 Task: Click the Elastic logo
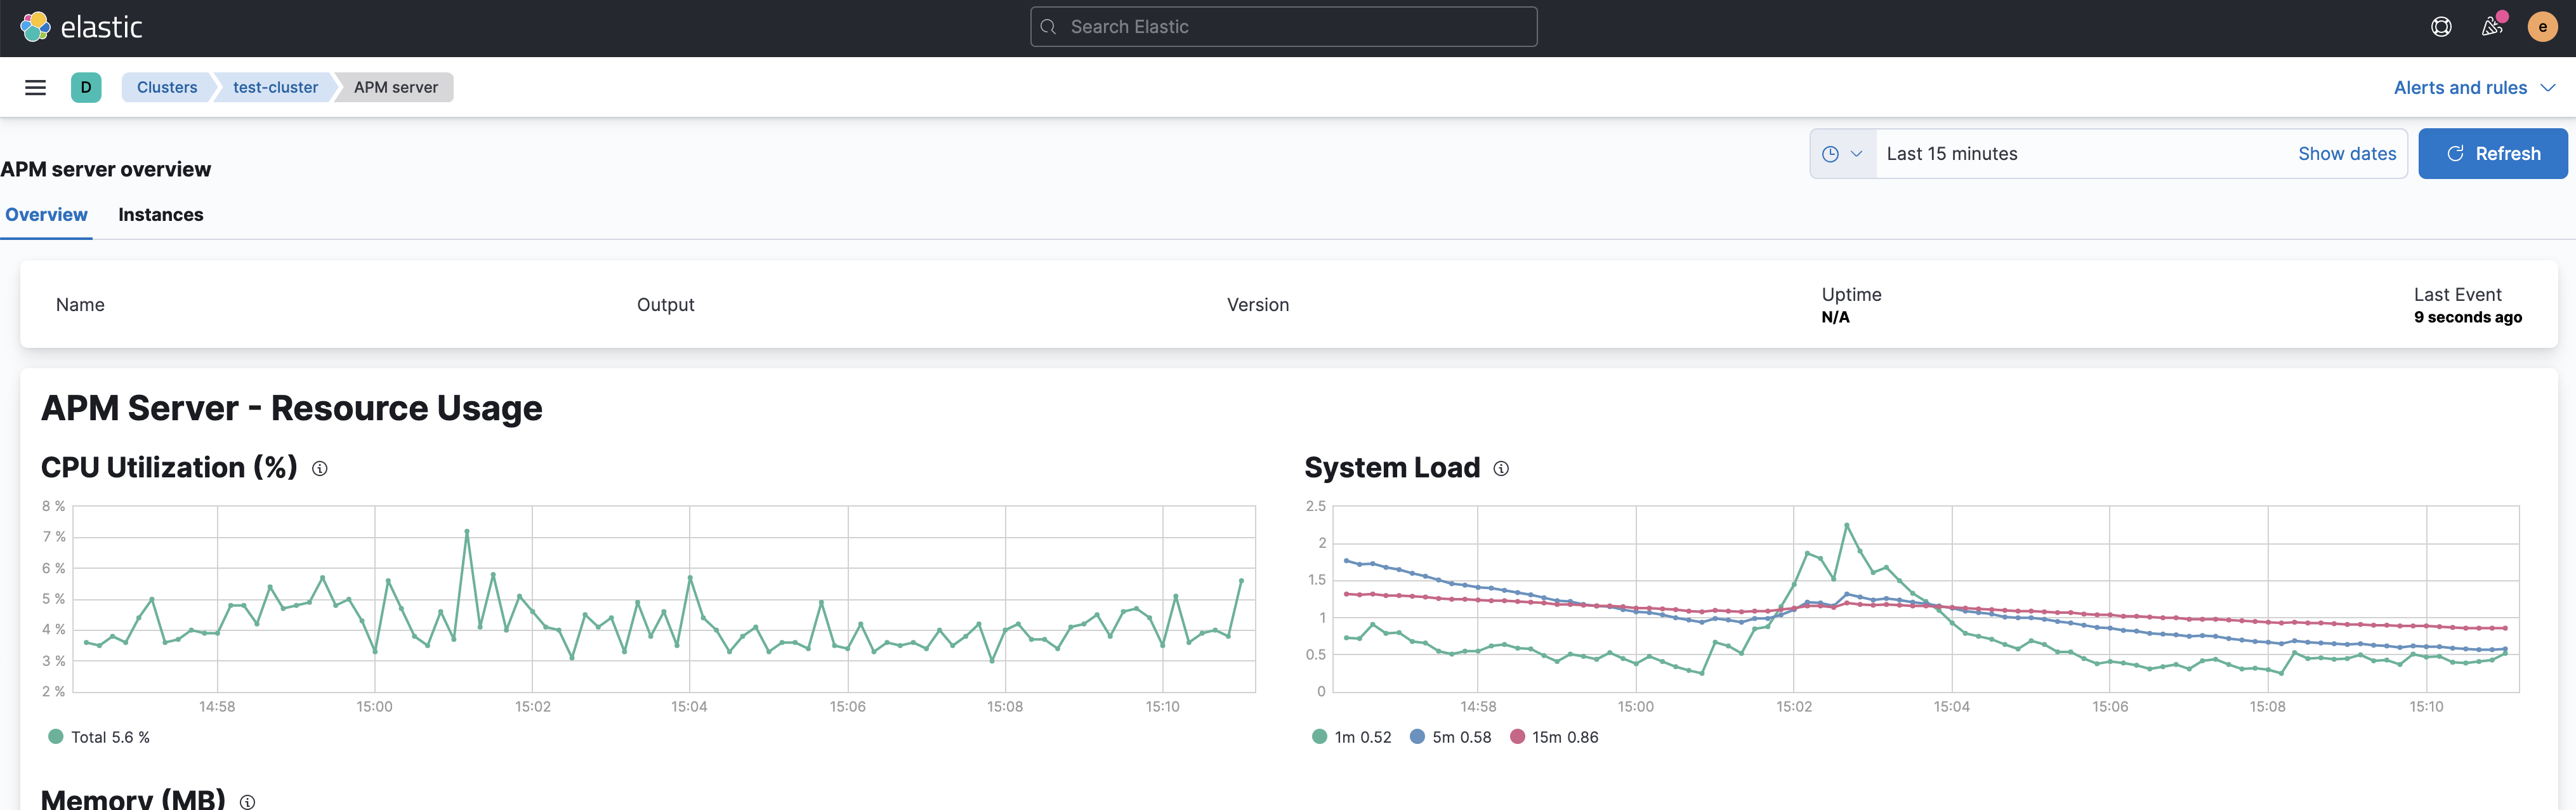[82, 27]
